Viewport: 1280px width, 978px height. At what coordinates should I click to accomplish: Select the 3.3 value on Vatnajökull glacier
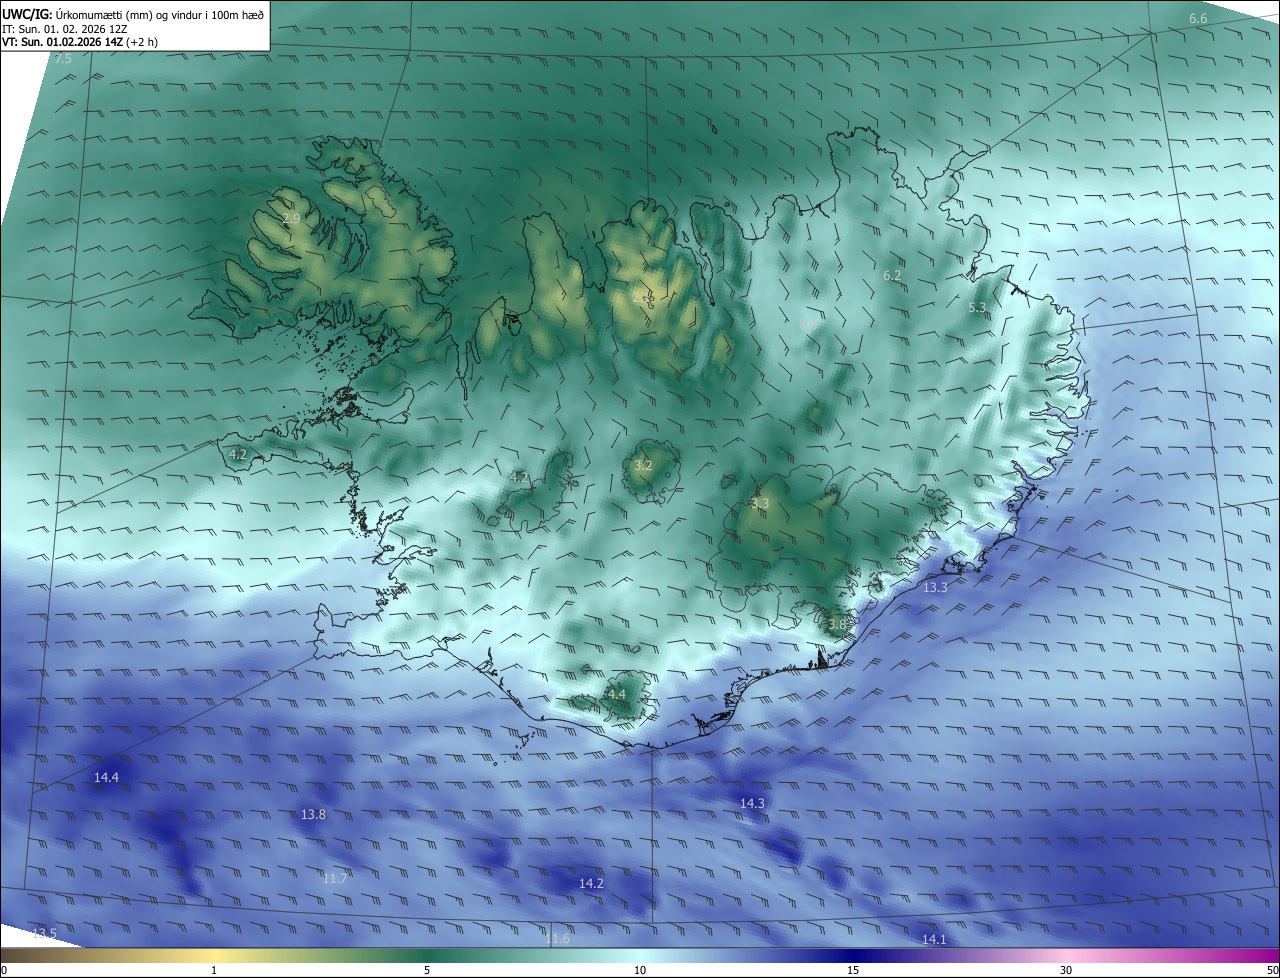coord(760,504)
